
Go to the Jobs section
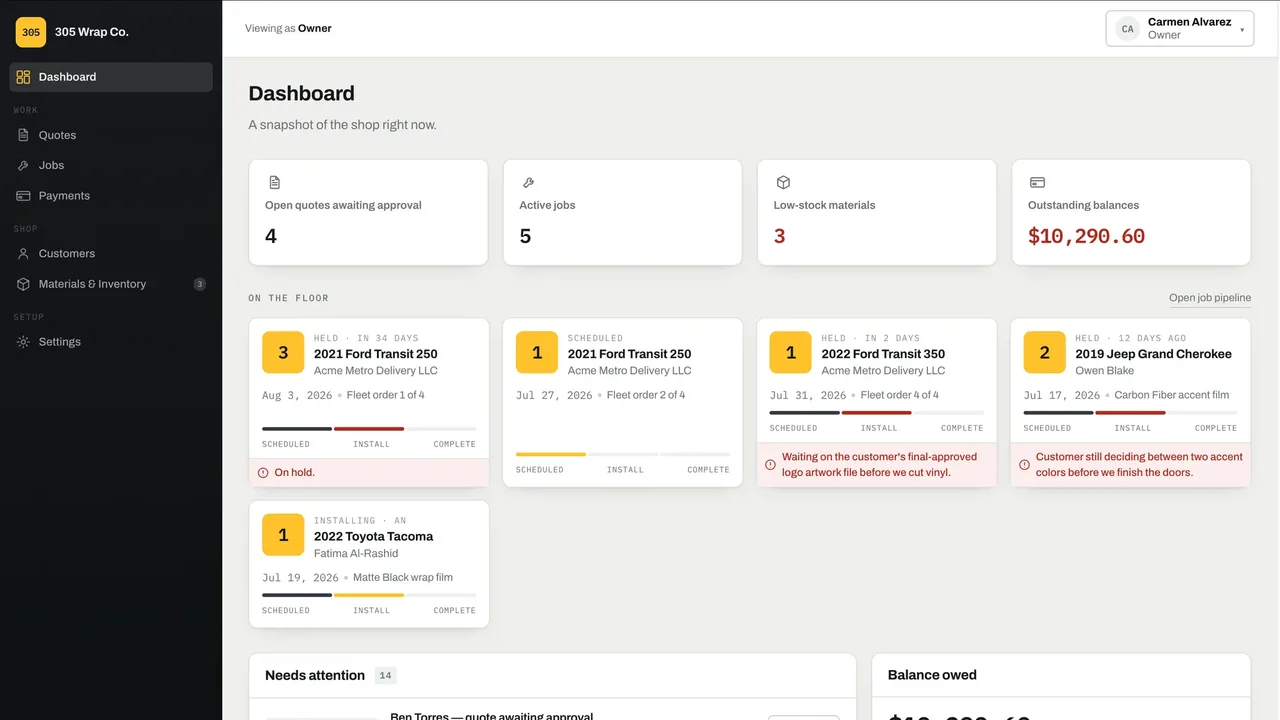click(x=111, y=165)
